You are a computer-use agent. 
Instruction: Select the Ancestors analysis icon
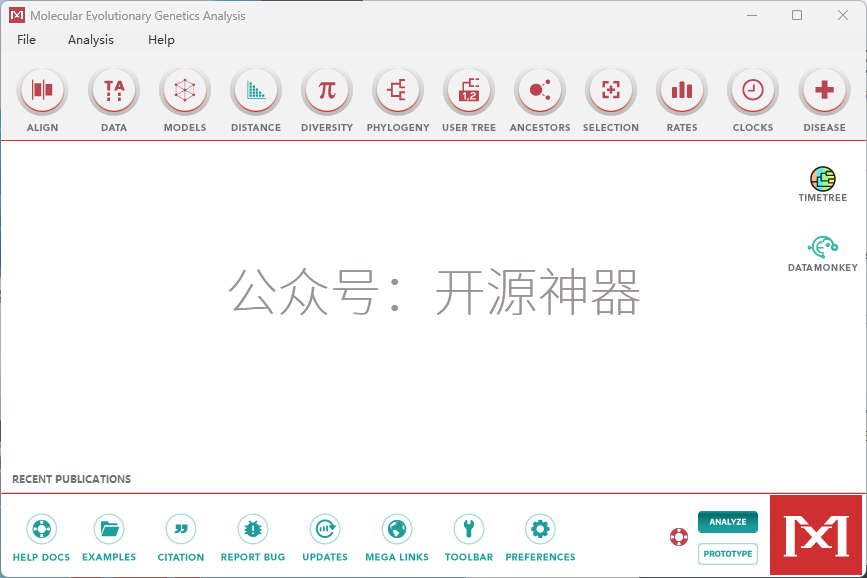(540, 90)
